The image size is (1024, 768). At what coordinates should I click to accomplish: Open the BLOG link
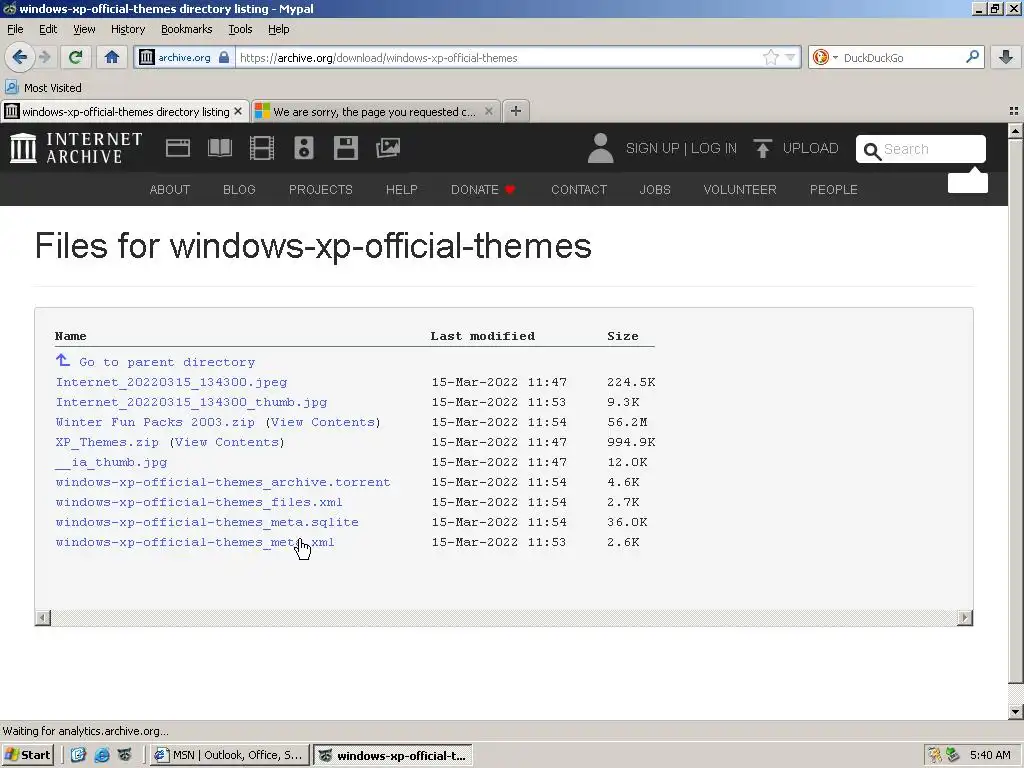[239, 189]
